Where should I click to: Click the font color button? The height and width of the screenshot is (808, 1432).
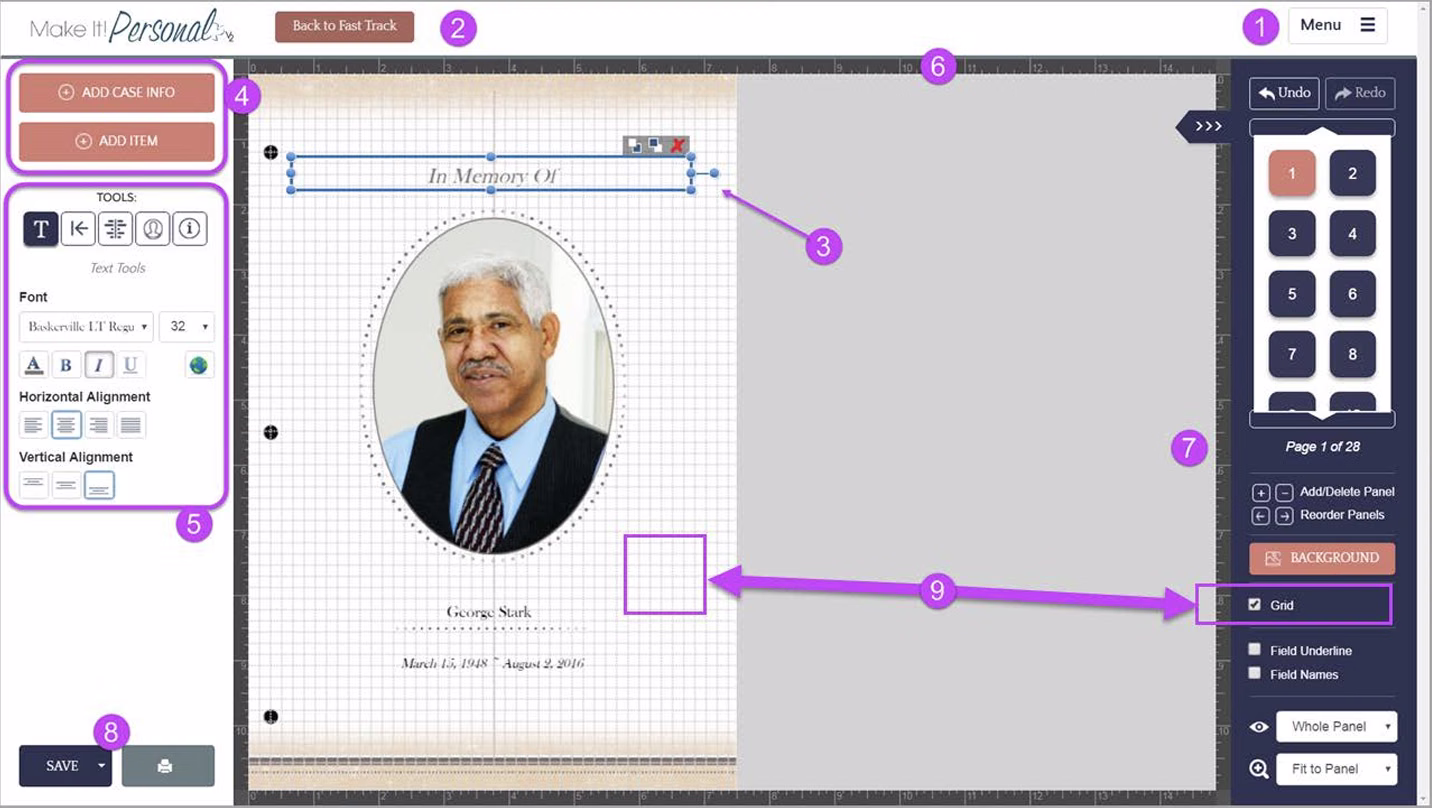pyautogui.click(x=34, y=365)
